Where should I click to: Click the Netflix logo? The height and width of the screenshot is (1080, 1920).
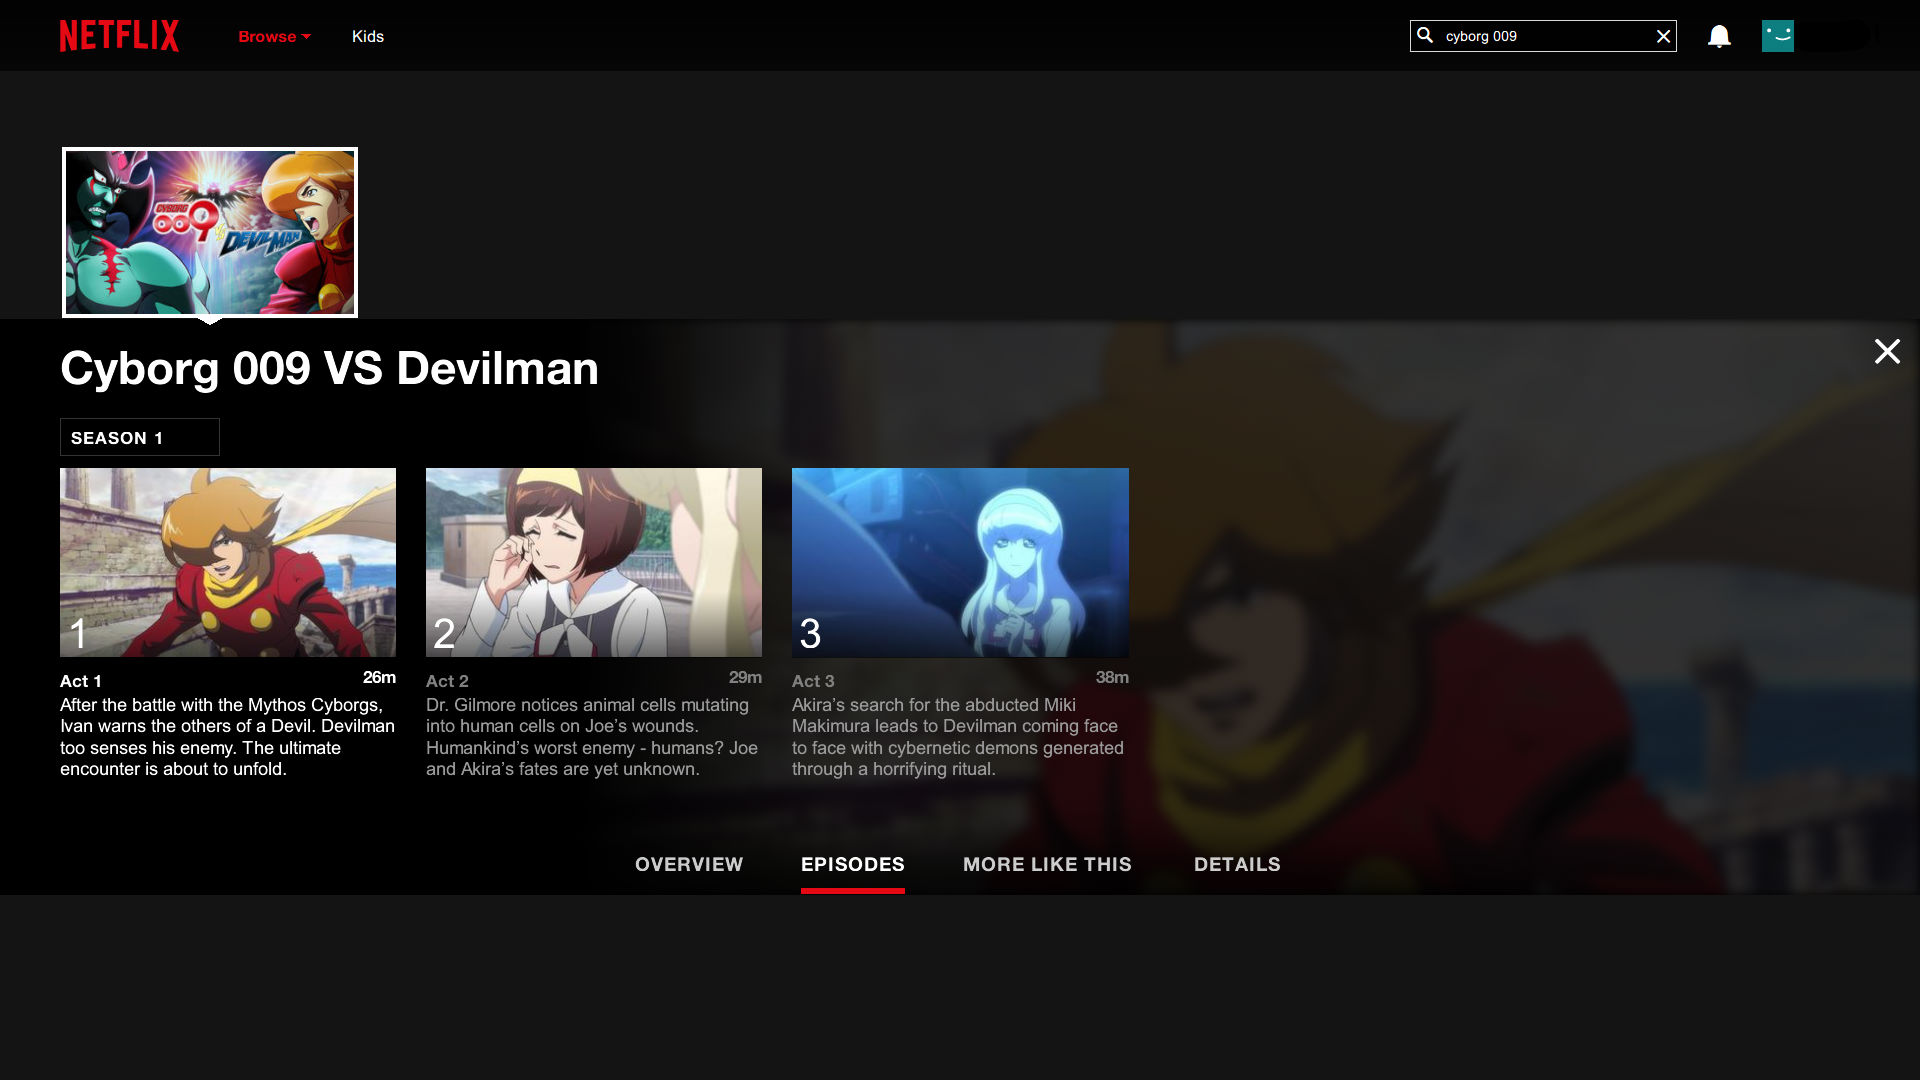pyautogui.click(x=119, y=36)
